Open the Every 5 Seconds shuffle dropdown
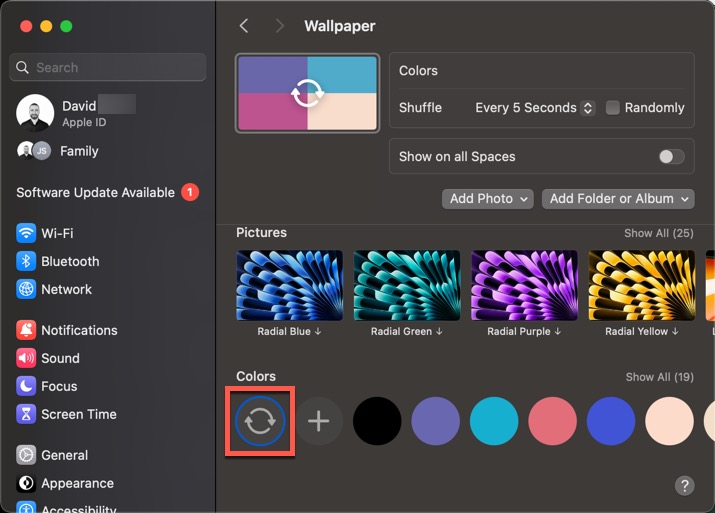 (x=534, y=108)
